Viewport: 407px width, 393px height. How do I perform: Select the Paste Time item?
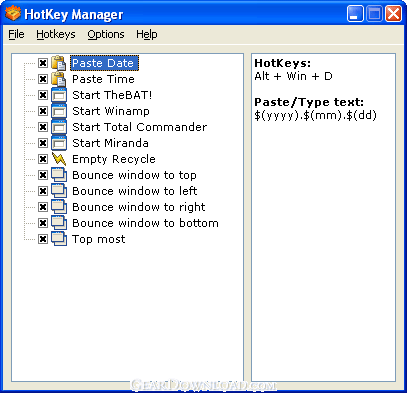click(x=104, y=79)
